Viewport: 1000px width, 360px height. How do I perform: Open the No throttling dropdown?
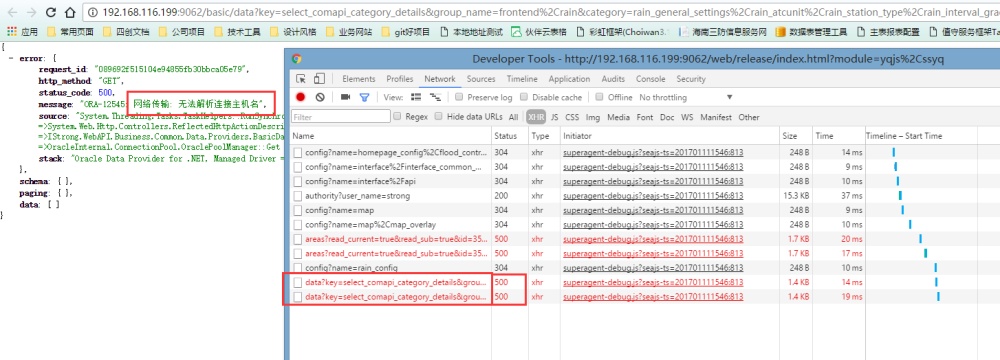[686, 97]
